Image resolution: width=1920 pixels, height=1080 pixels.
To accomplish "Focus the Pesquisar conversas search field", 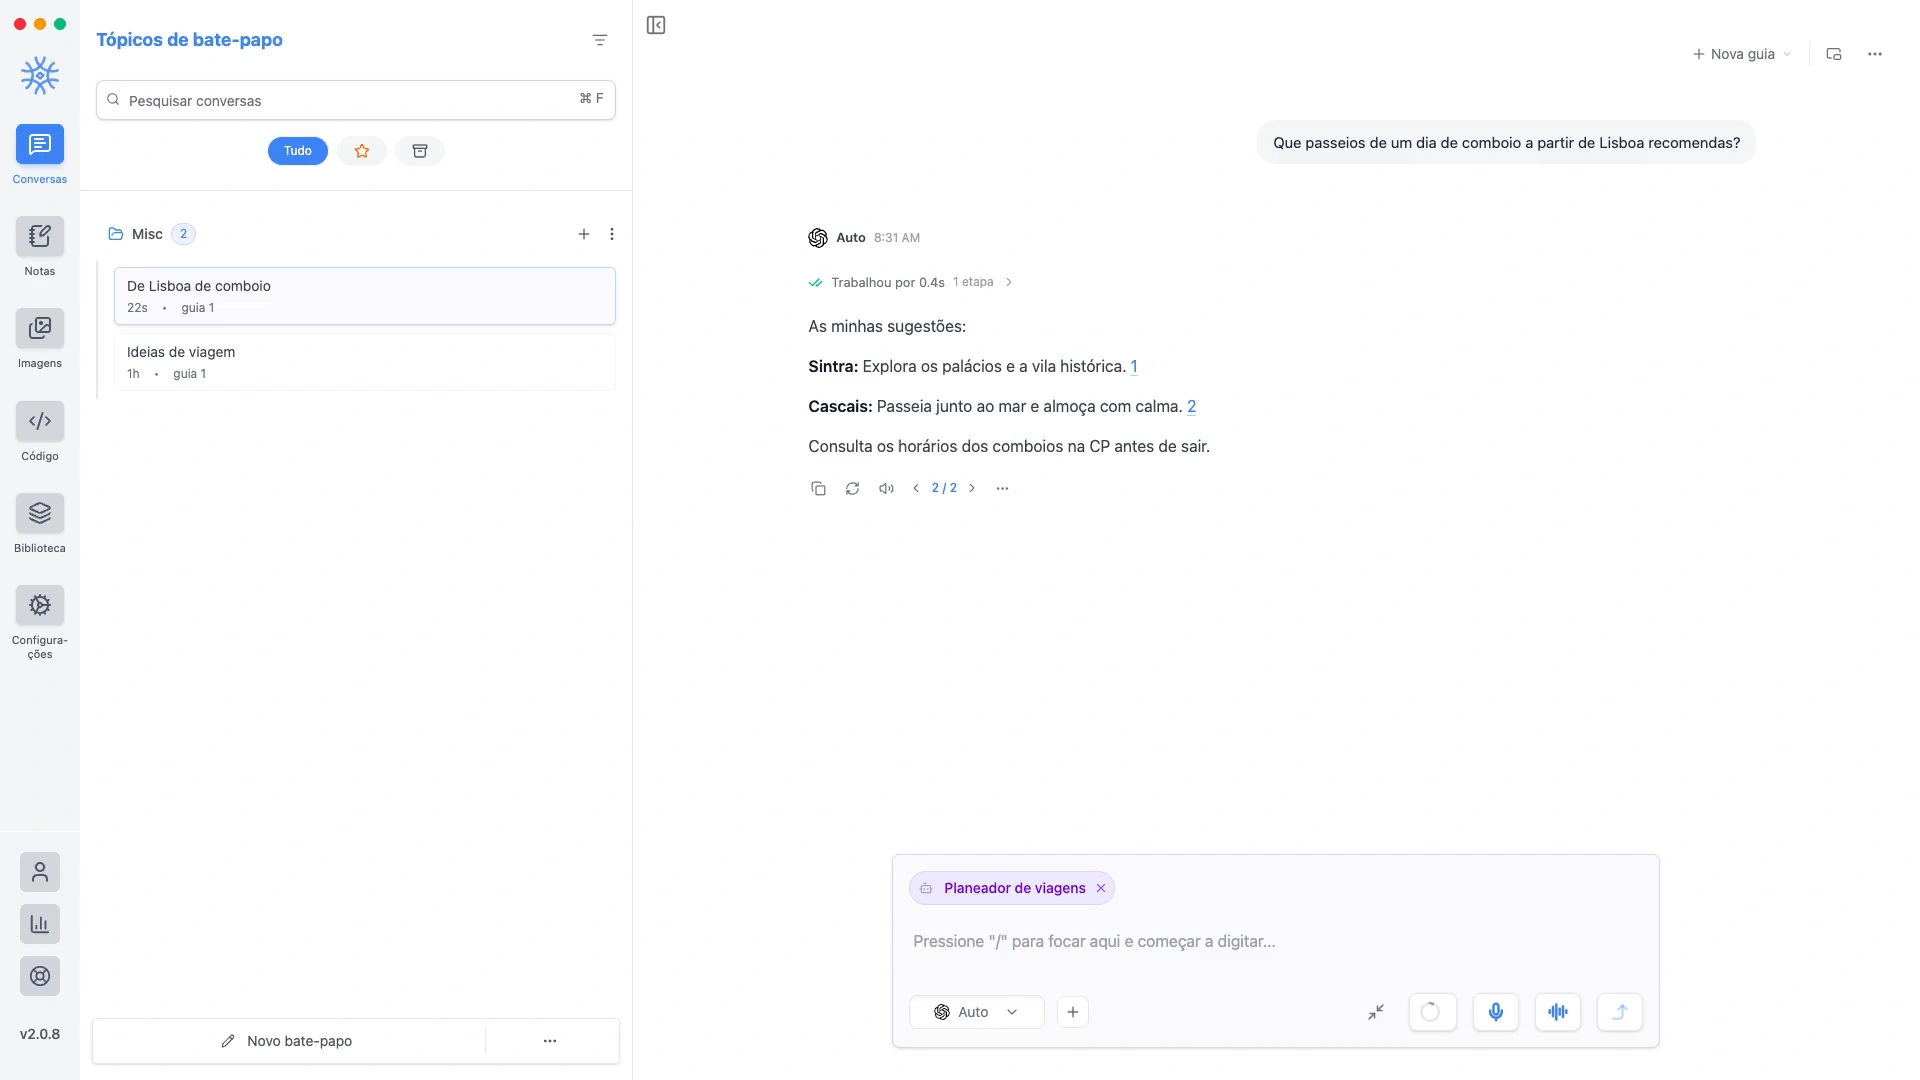I will (356, 100).
